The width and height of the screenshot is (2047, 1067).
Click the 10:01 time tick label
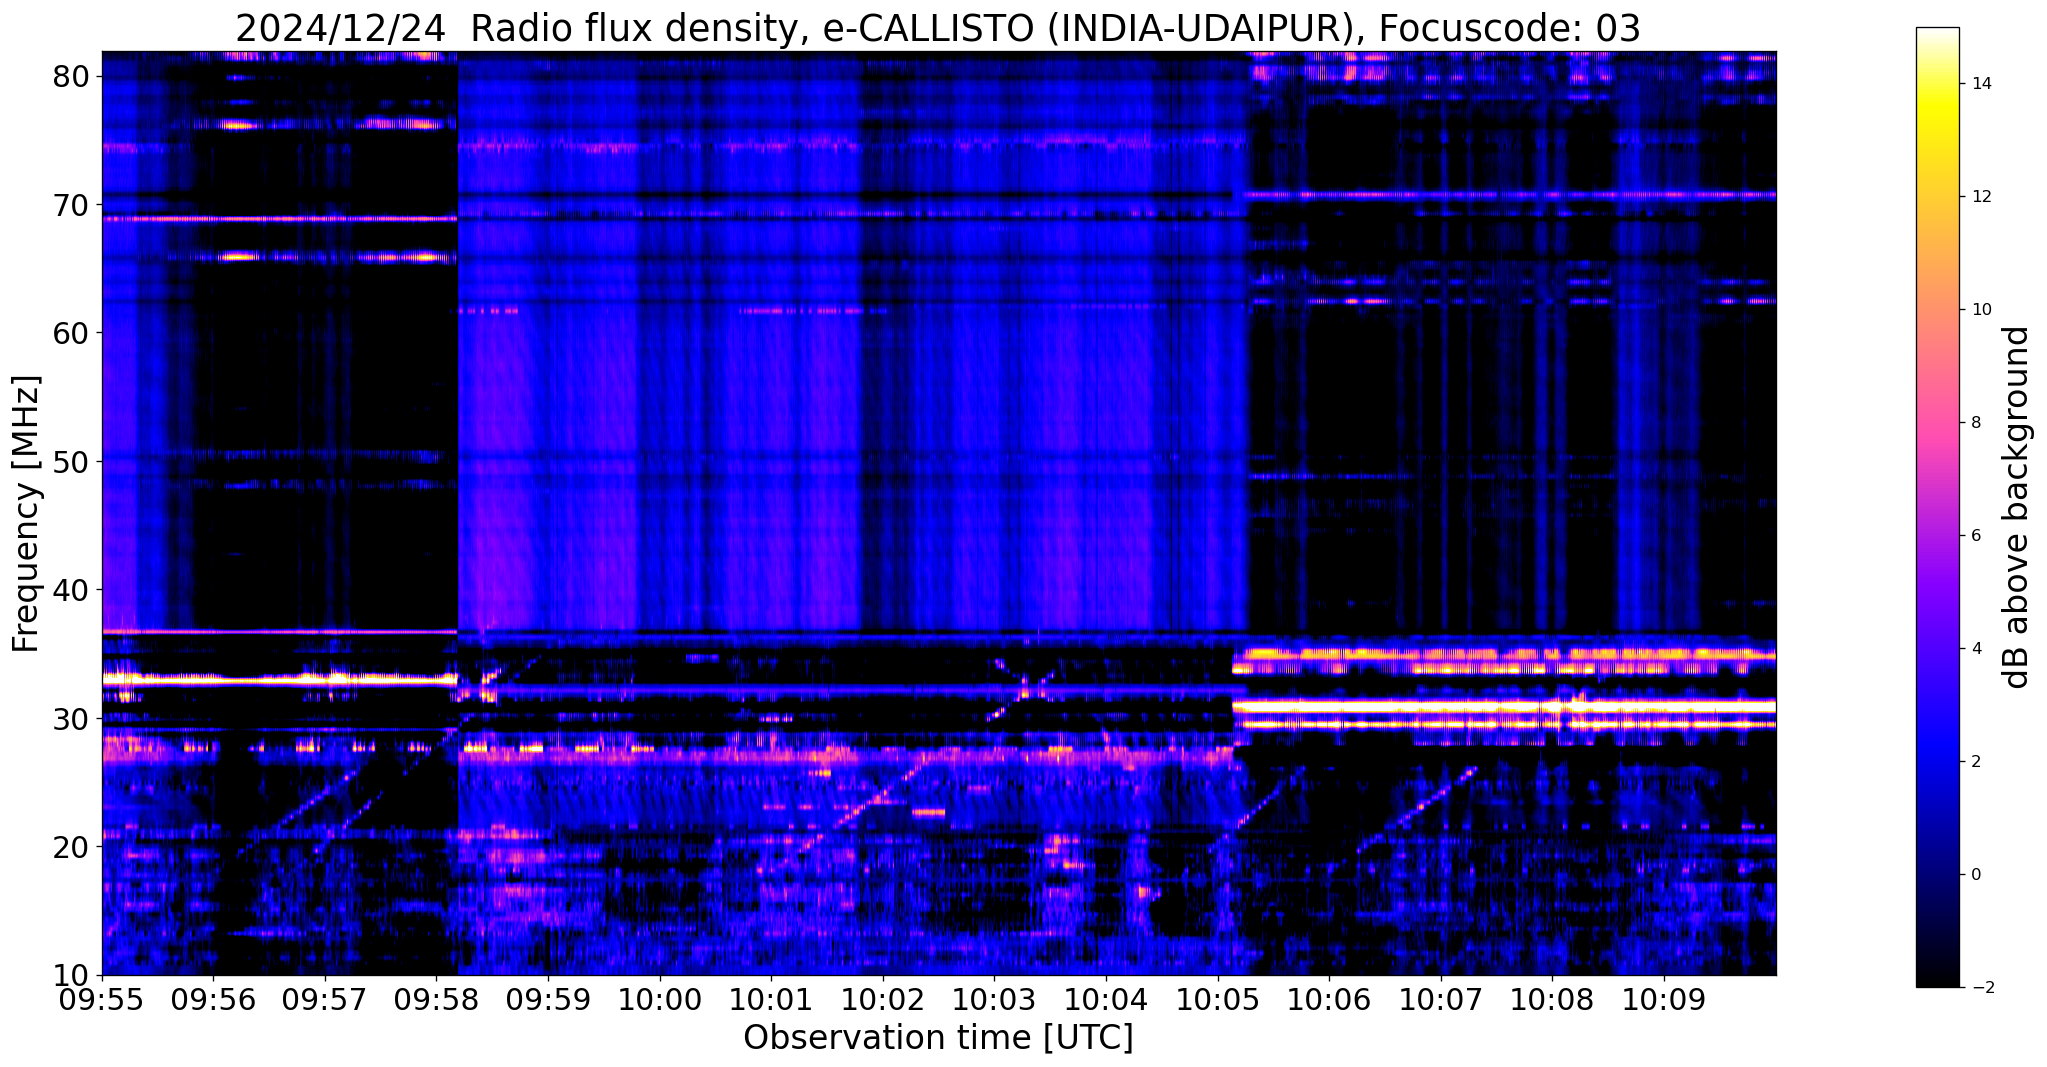(771, 999)
